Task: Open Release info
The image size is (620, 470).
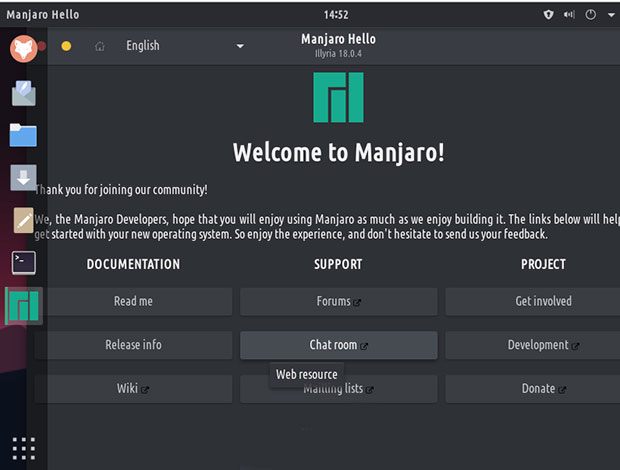Action: 133,345
